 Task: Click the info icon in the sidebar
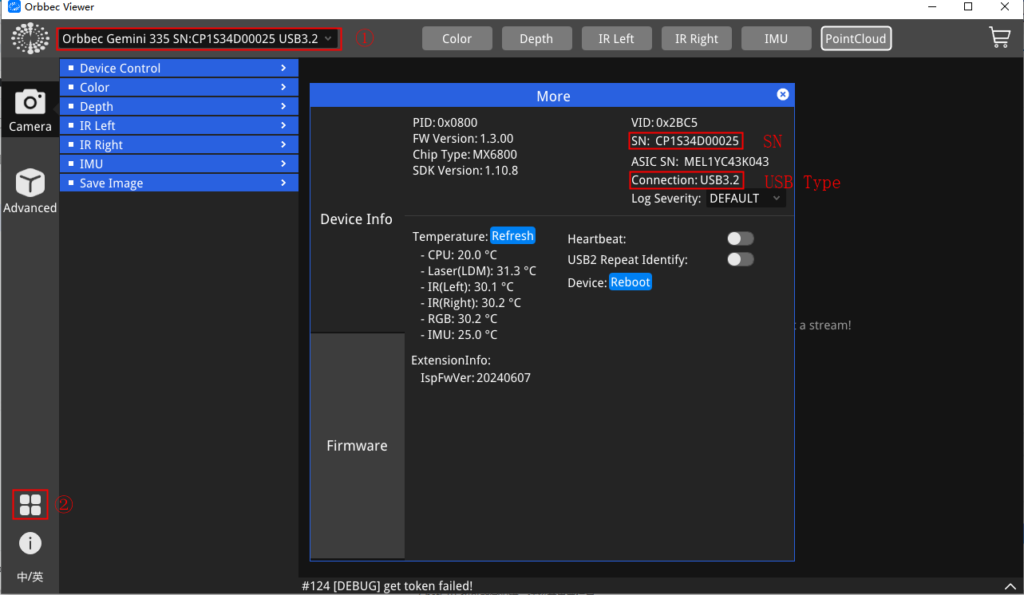pyautogui.click(x=30, y=543)
